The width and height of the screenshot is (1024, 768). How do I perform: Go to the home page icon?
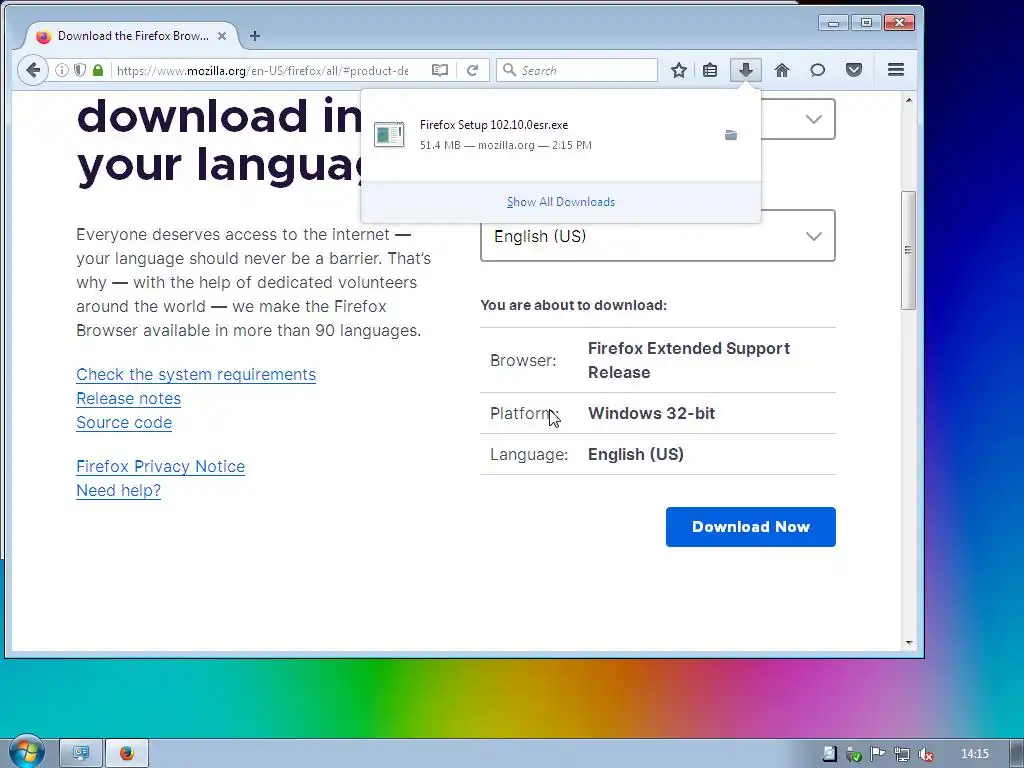782,70
